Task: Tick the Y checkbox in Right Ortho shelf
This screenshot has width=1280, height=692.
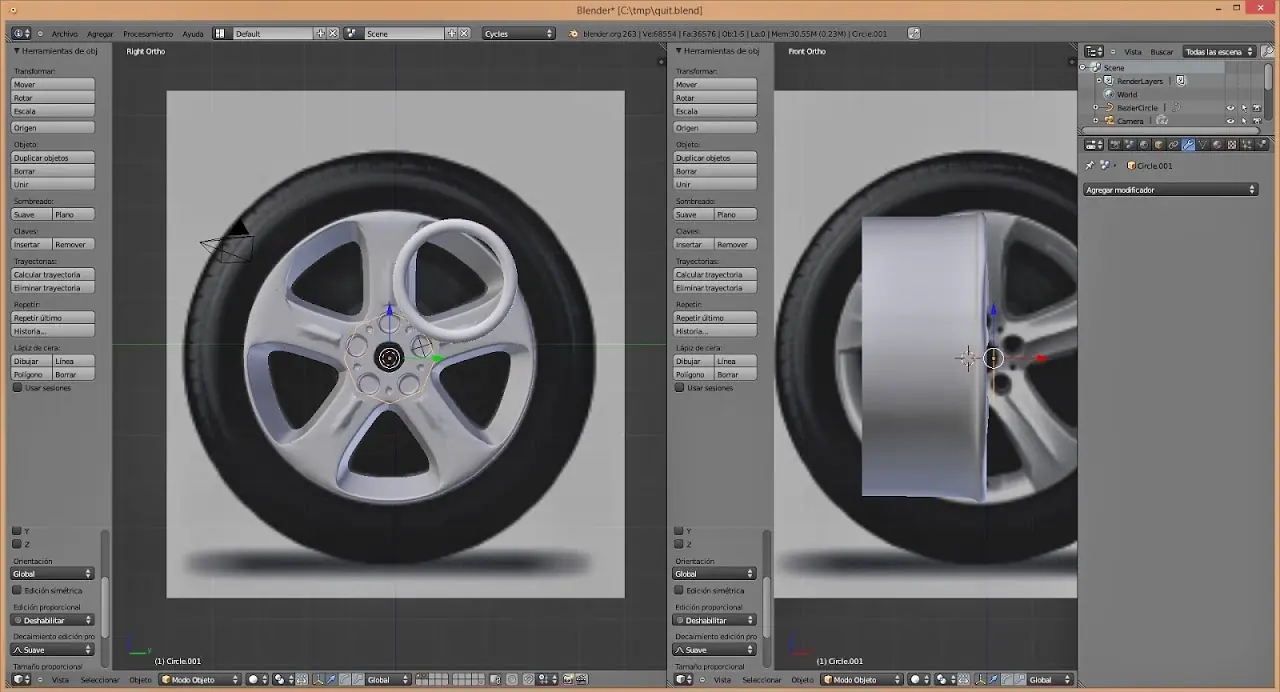Action: click(16, 531)
